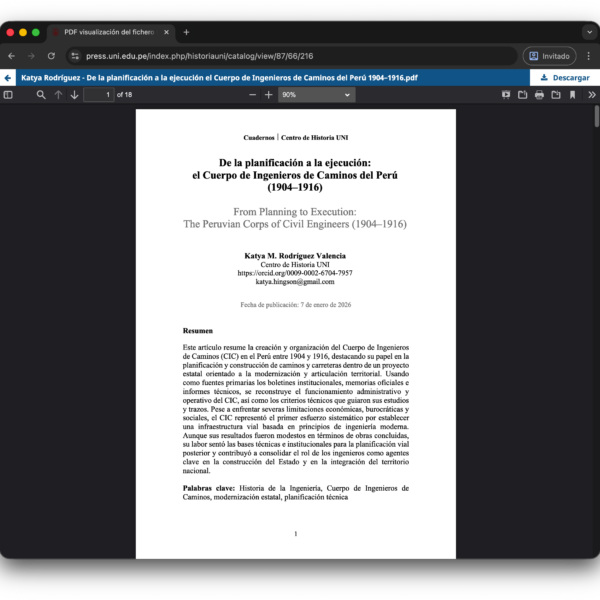Viewport: 600px width, 600px height.
Task: Print the PDF document
Action: tap(539, 95)
